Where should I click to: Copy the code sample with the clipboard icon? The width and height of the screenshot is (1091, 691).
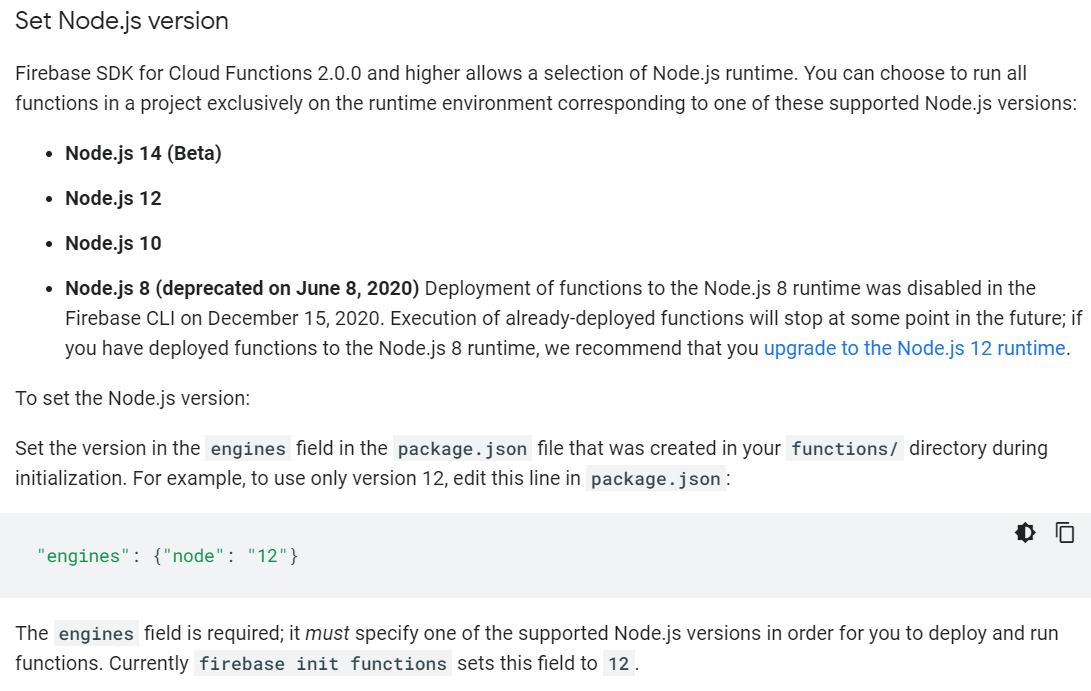click(1065, 533)
